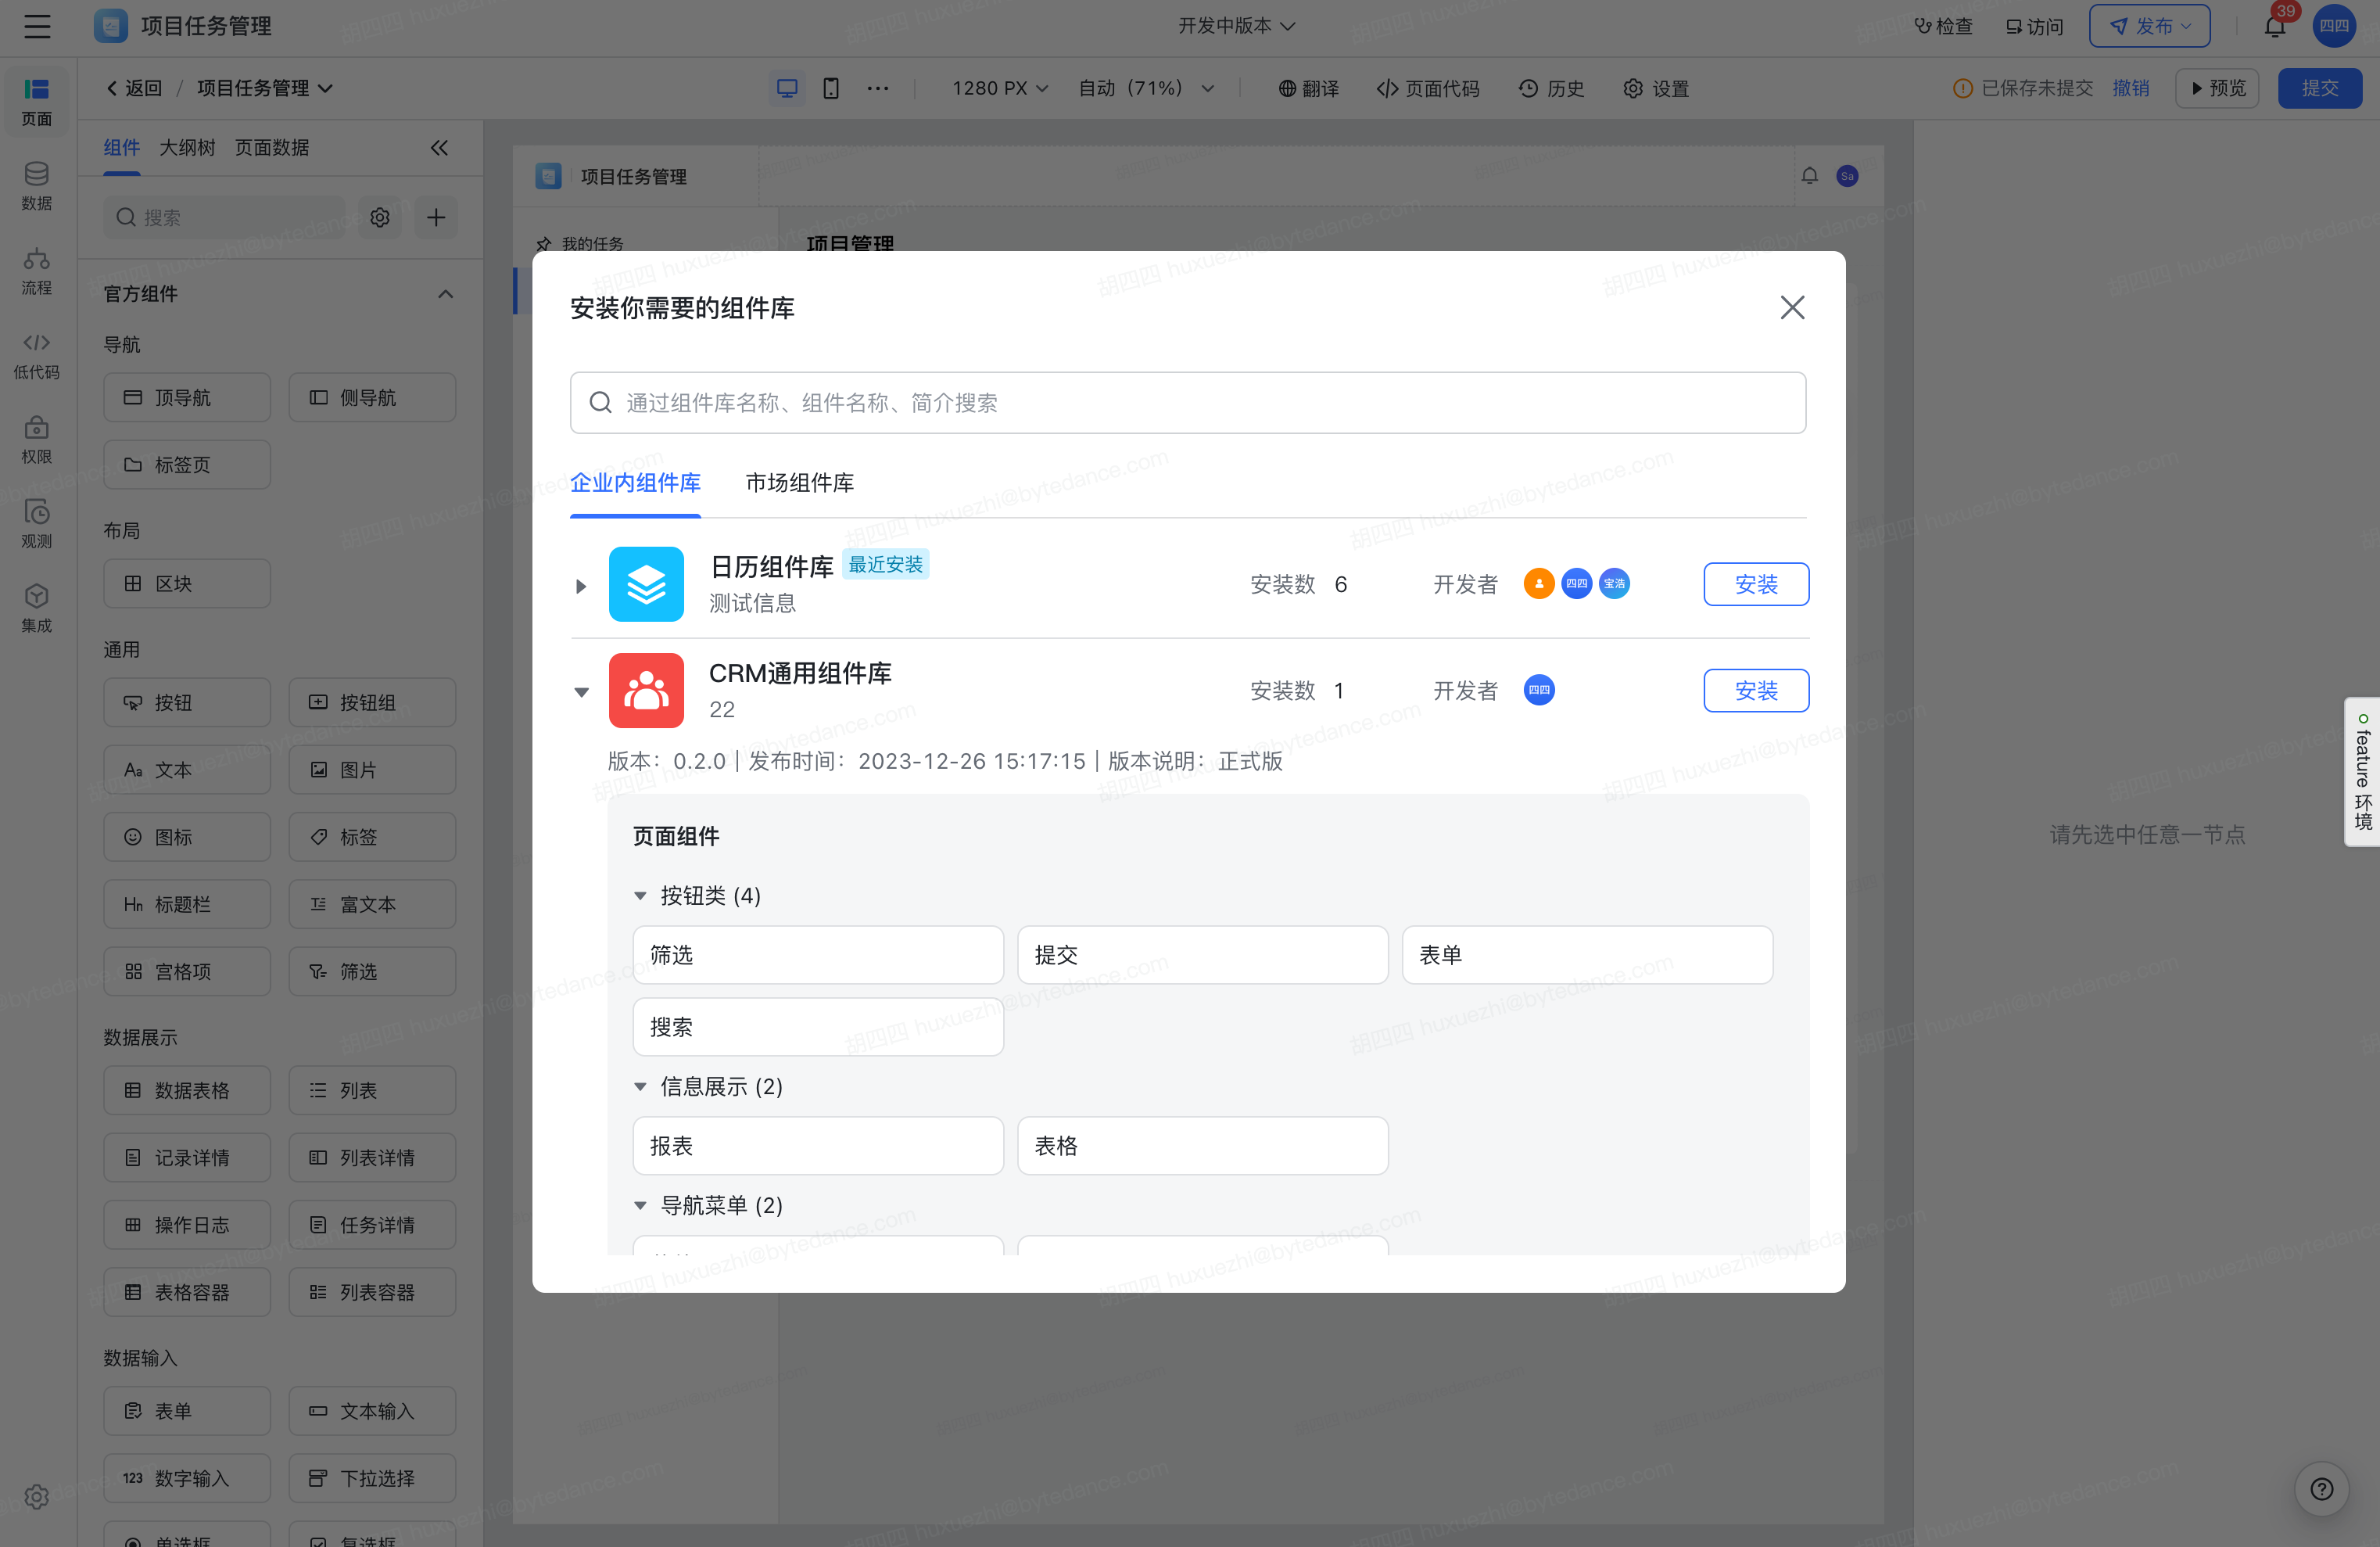Screen dimensions: 2380x1547
Task: Open the 翻译 tool
Action: [x=1308, y=88]
